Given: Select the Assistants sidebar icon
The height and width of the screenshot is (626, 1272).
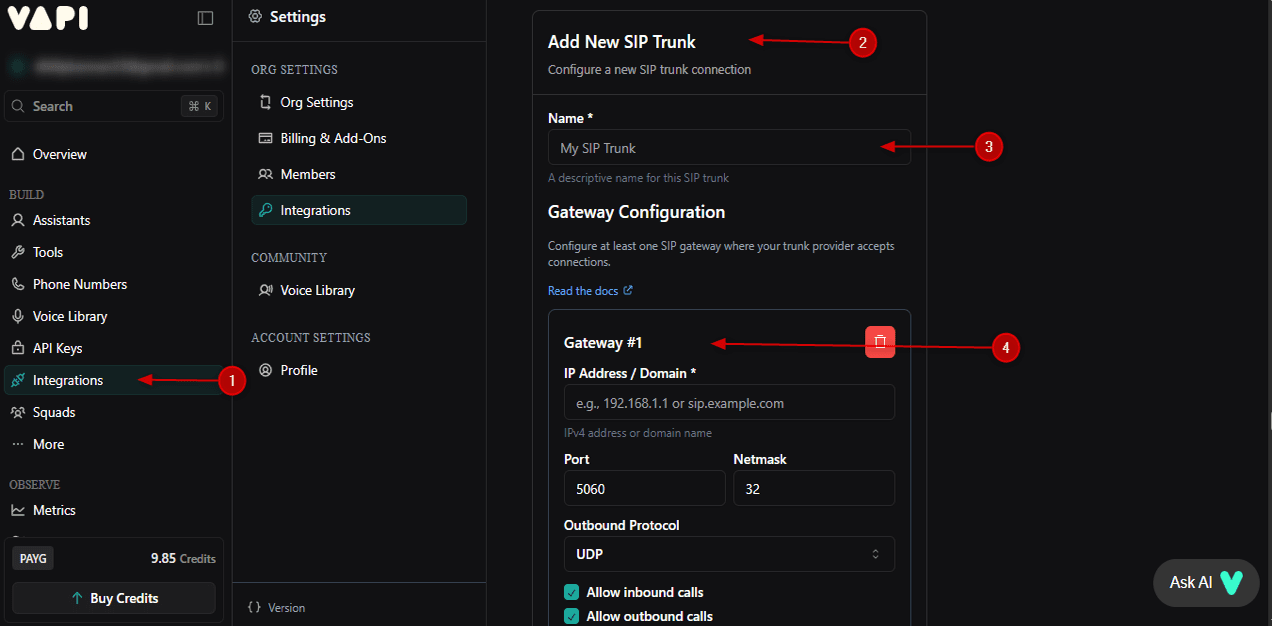Looking at the screenshot, I should coord(21,220).
